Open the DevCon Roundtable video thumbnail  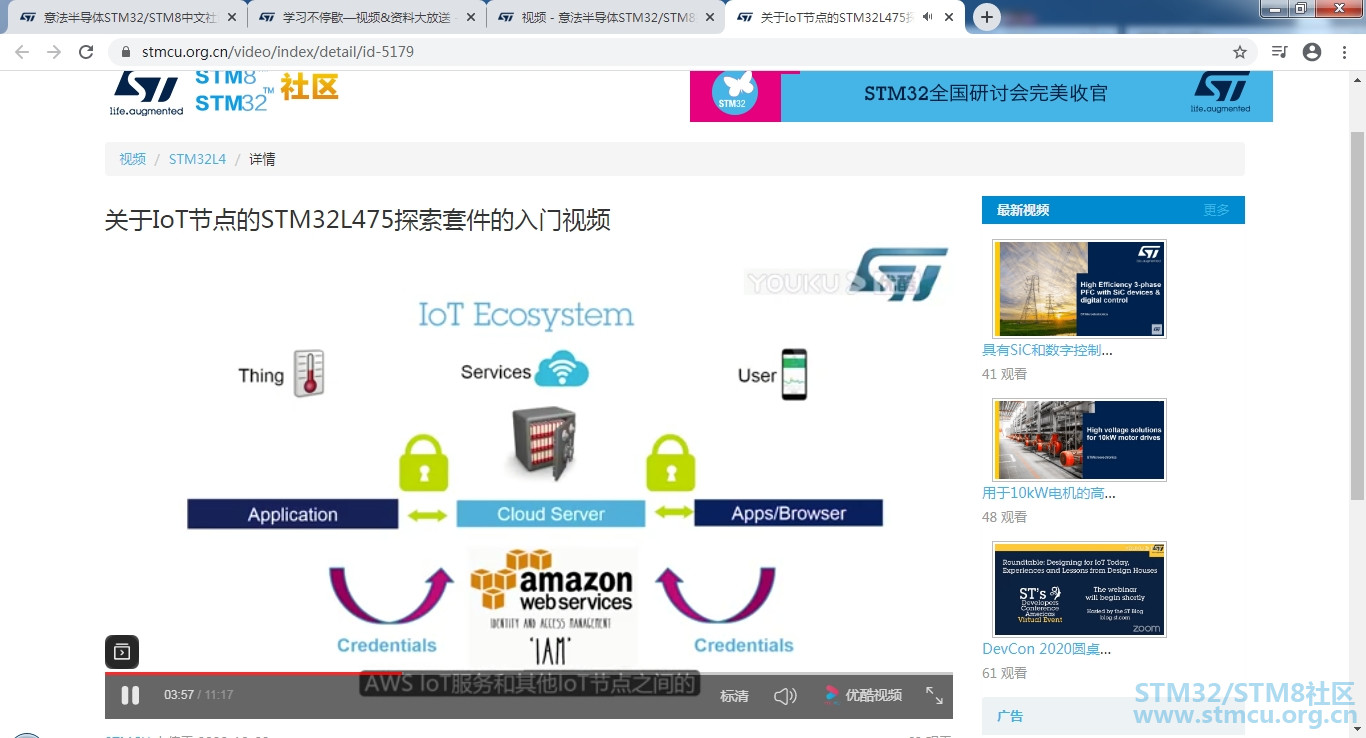click(x=1079, y=589)
